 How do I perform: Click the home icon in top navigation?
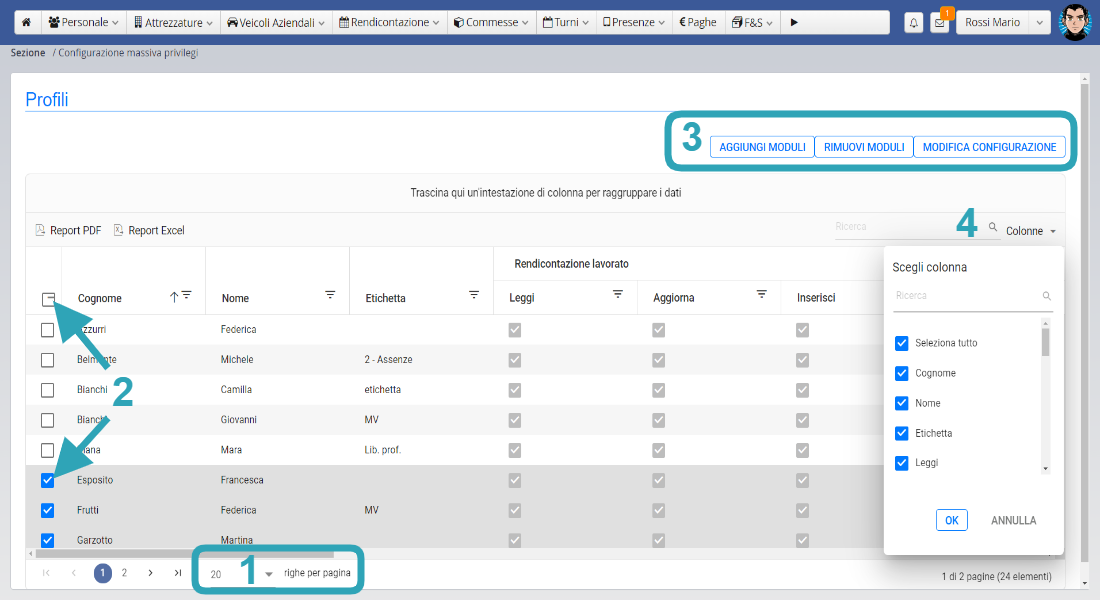pyautogui.click(x=26, y=22)
